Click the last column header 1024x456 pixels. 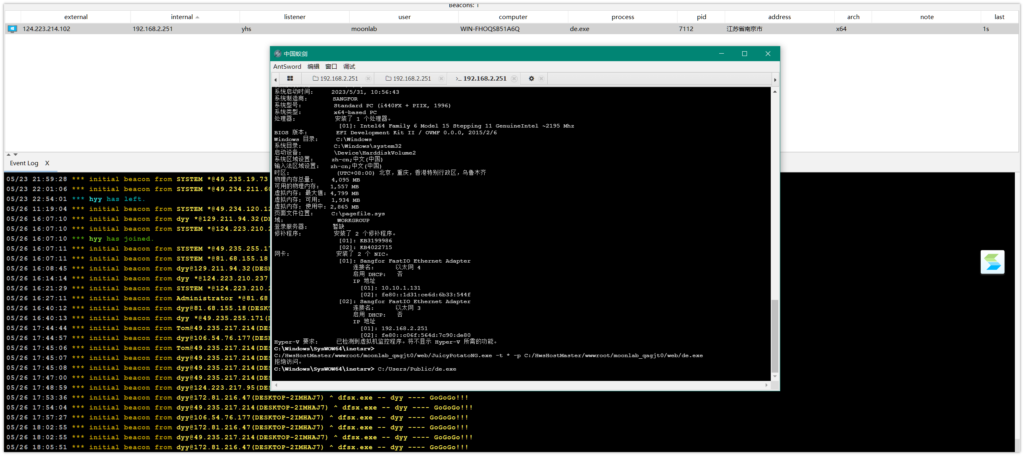click(999, 17)
